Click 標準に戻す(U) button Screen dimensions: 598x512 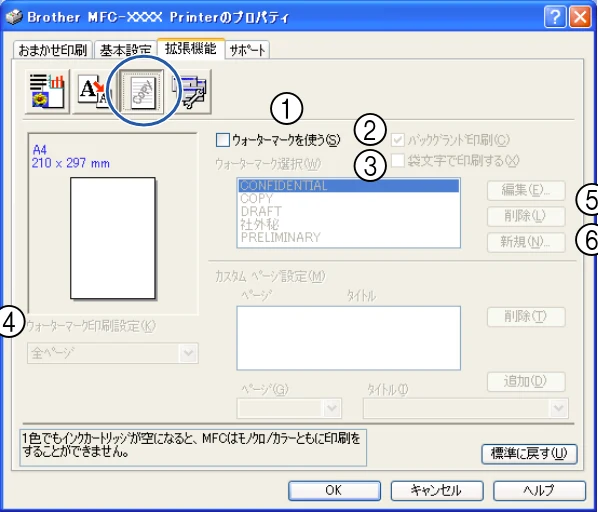529,454
